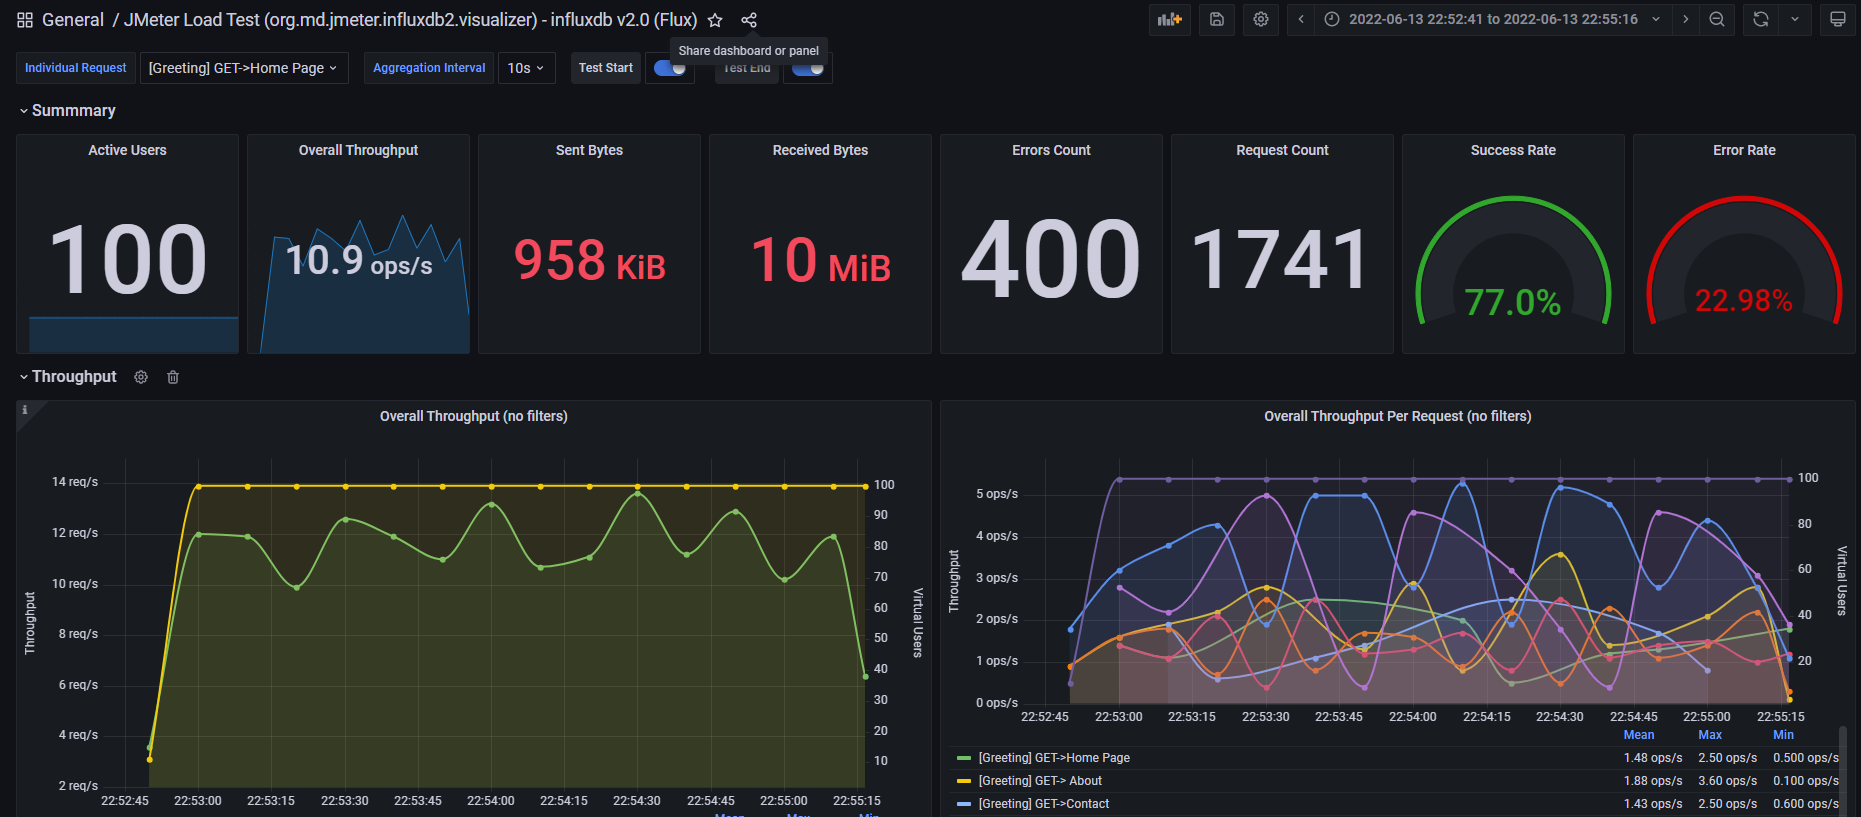Open the time range picker
Image resolution: width=1861 pixels, height=817 pixels.
(x=1493, y=19)
